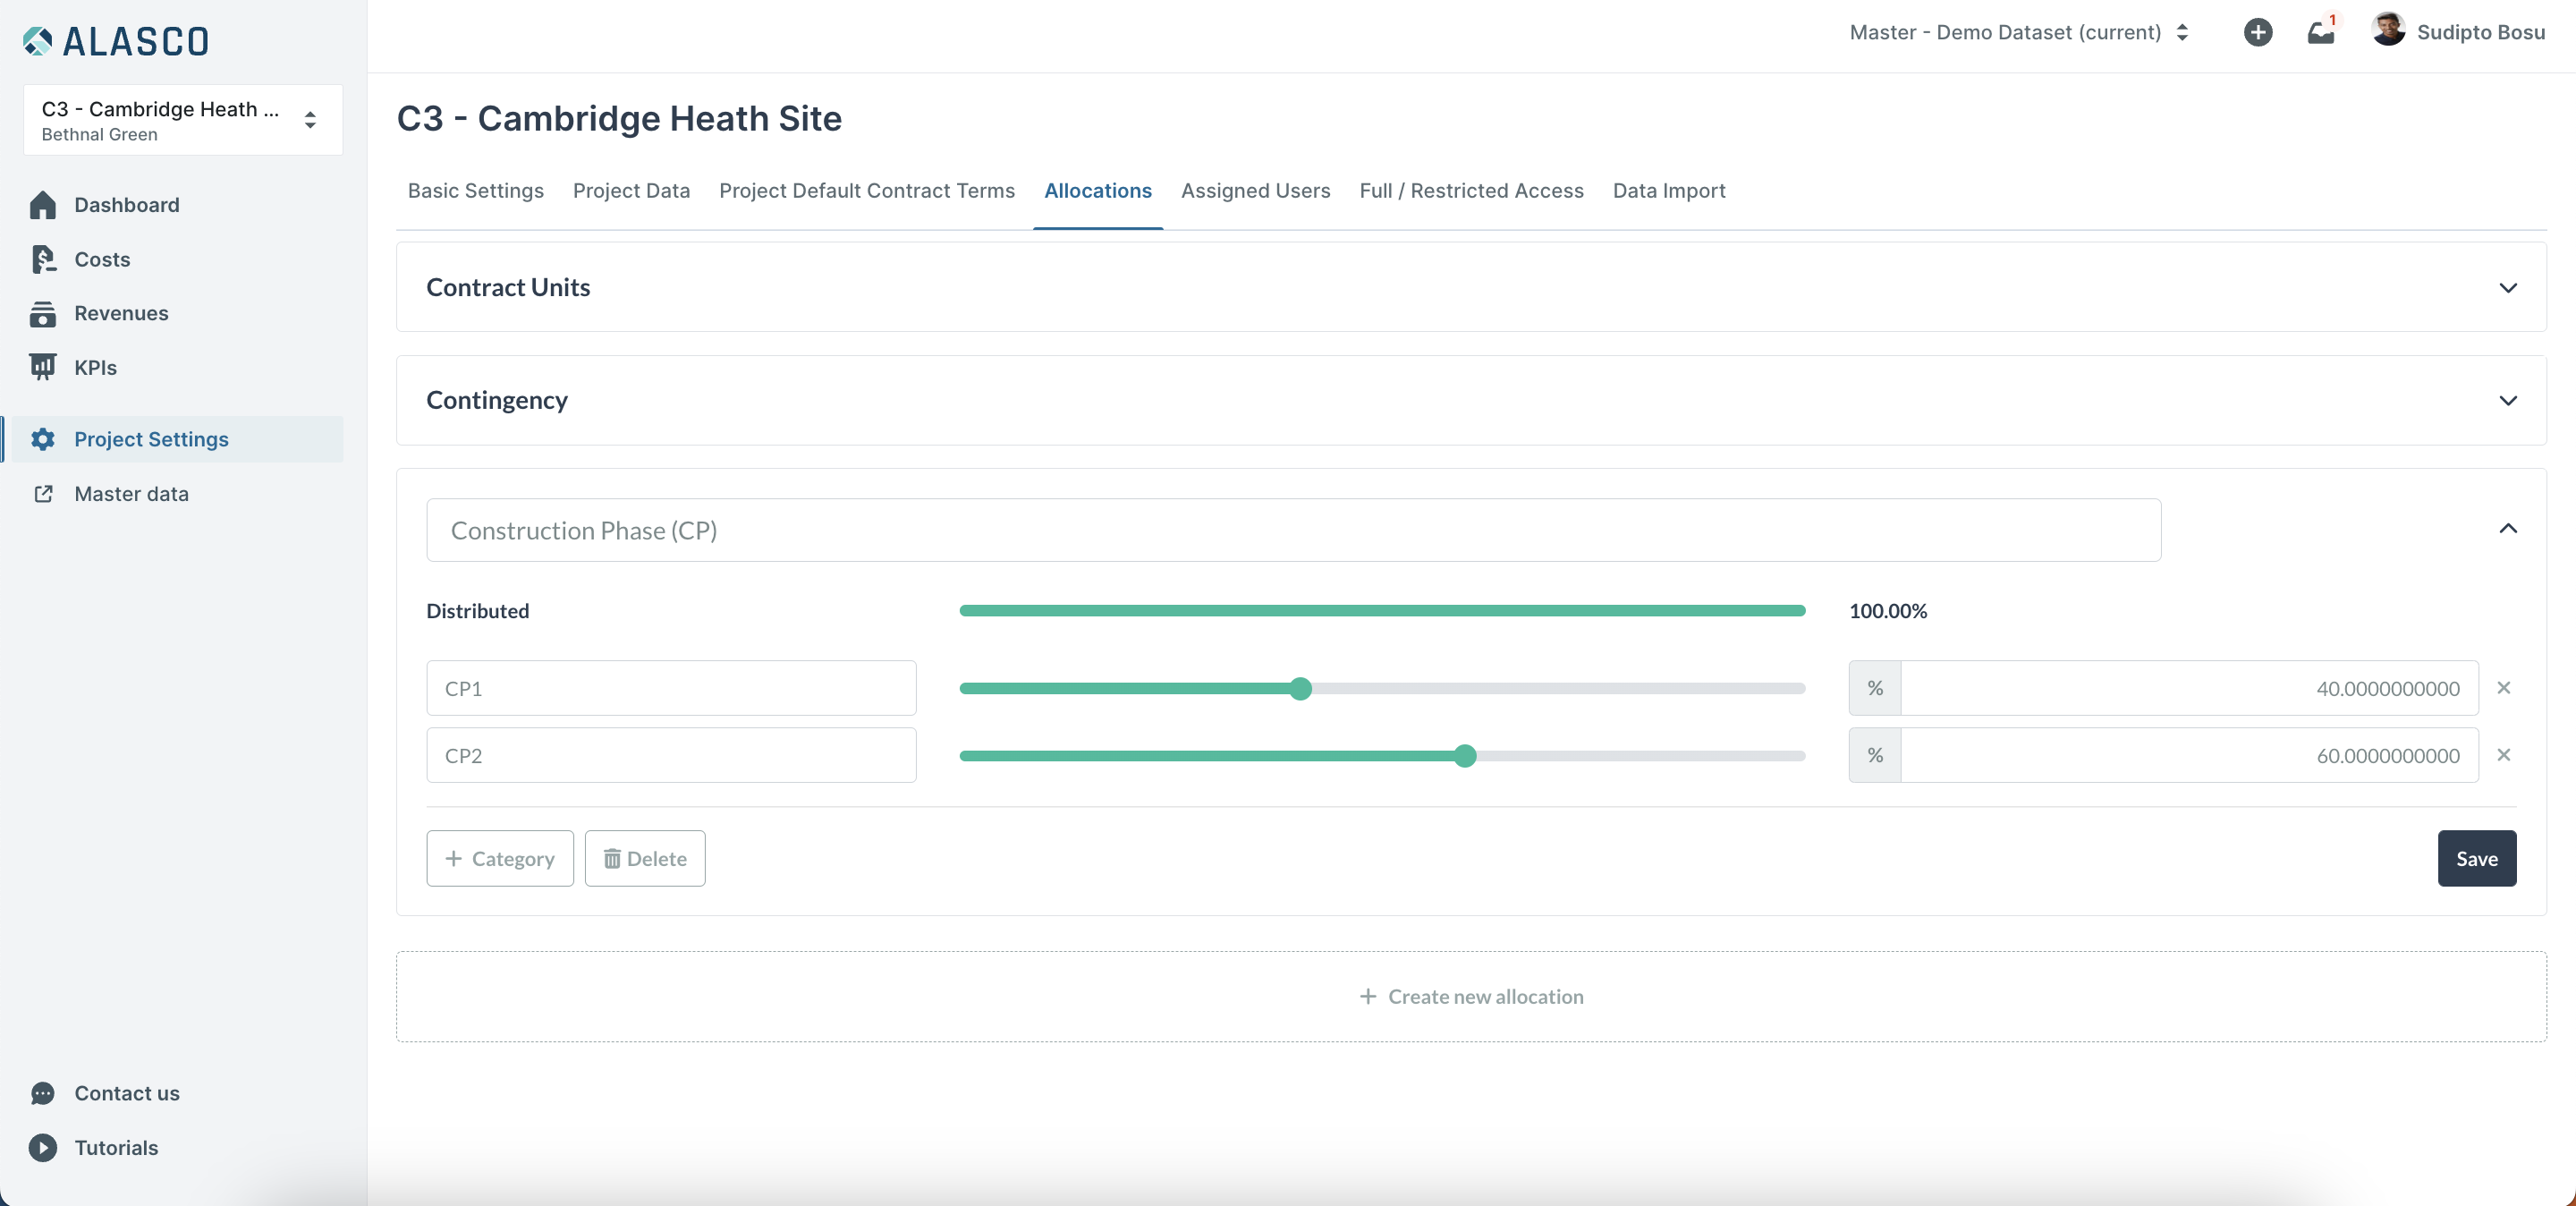Screen dimensions: 2576x1206
Task: Click the Dashboard home icon
Action: pos(42,205)
